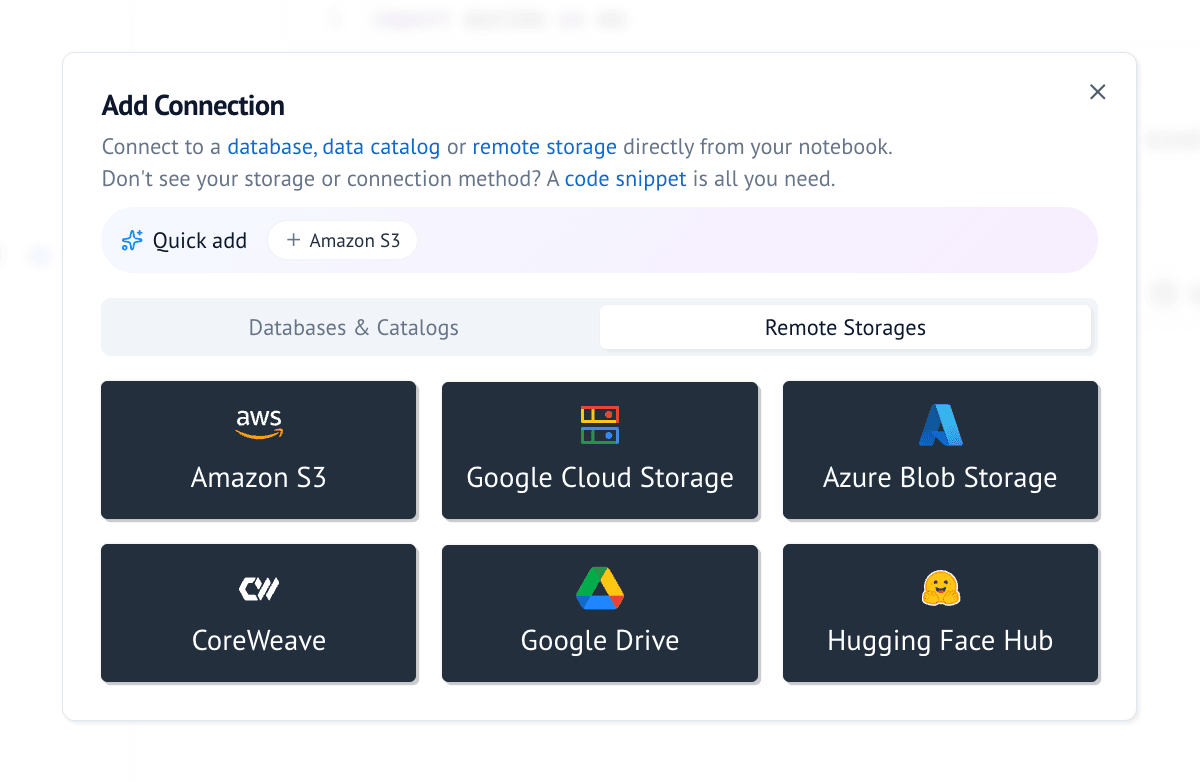1200x782 pixels.
Task: Select the Google Drive card label
Action: (x=600, y=640)
